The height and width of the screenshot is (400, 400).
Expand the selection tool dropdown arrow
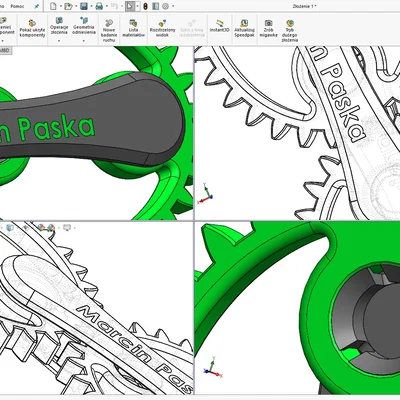pos(137,6)
